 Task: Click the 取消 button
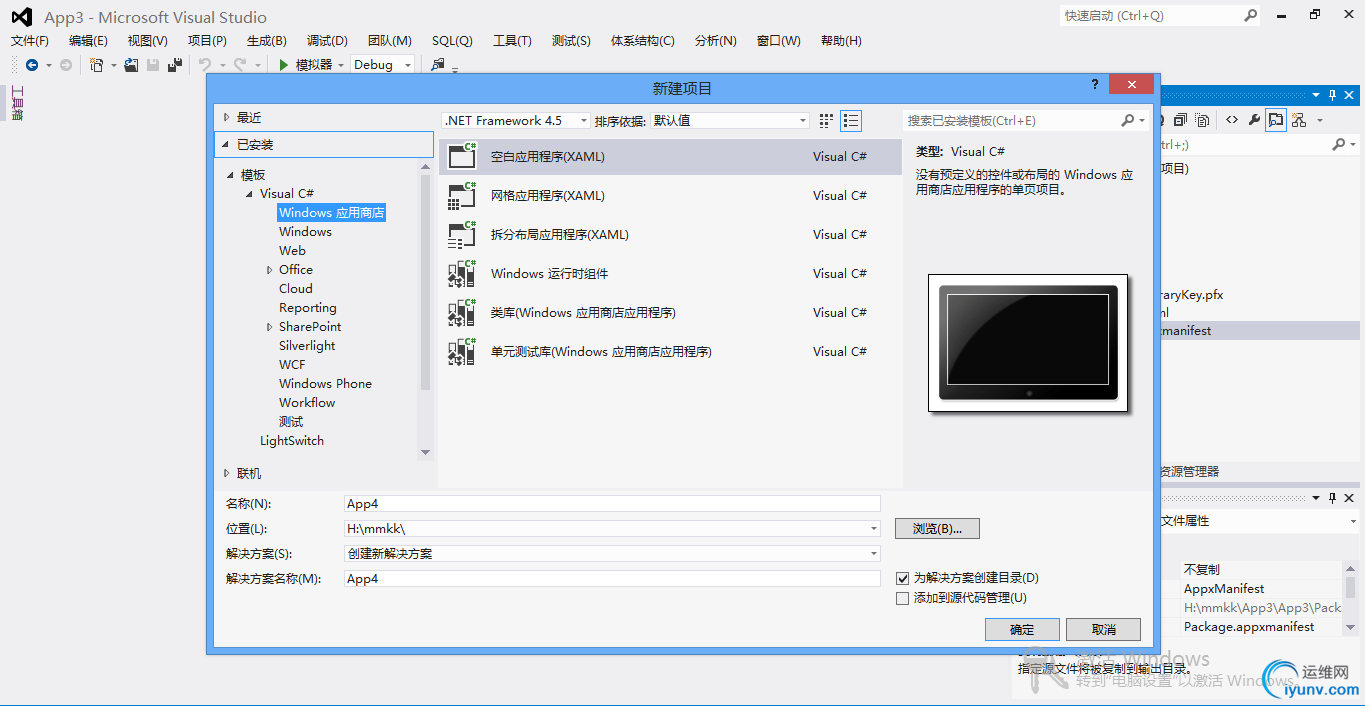1104,629
